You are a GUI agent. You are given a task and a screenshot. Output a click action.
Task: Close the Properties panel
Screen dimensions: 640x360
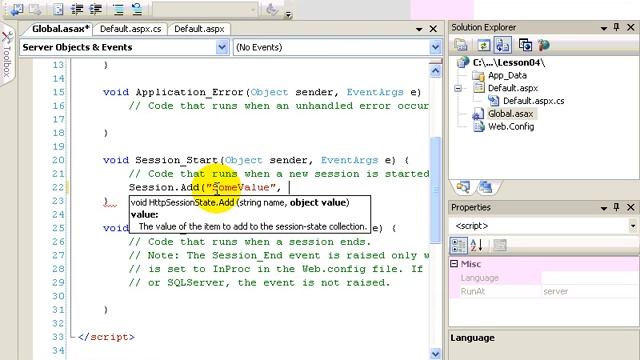631,207
